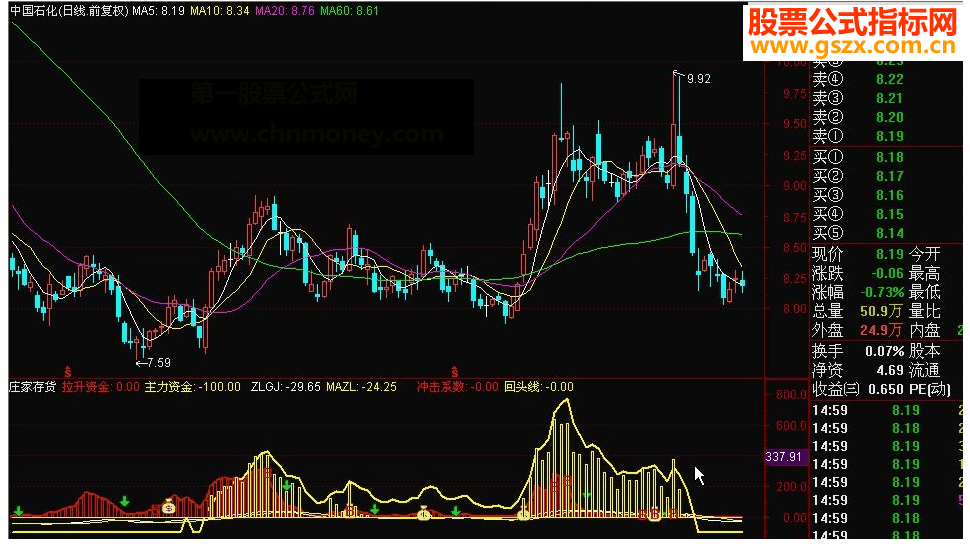Viewport: 970px width, 544px height.
Task: Click the leftmost green down-arrow signal
Action: point(19,511)
